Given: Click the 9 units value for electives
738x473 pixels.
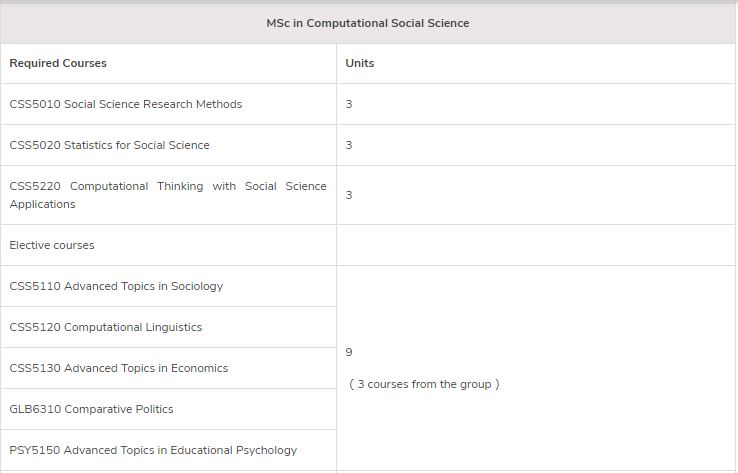Looking at the screenshot, I should pyautogui.click(x=349, y=352).
